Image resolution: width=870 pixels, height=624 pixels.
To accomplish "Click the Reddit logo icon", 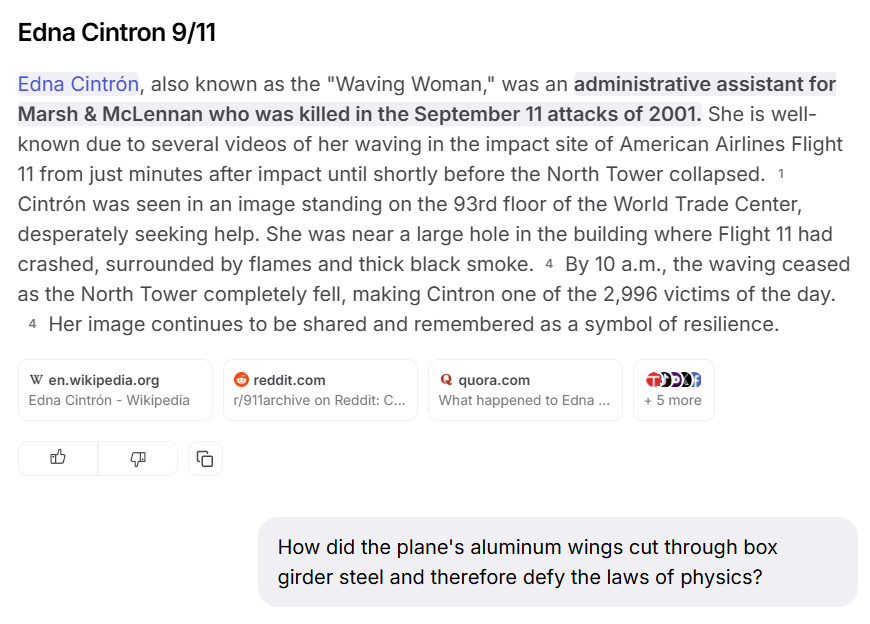I will tap(240, 380).
